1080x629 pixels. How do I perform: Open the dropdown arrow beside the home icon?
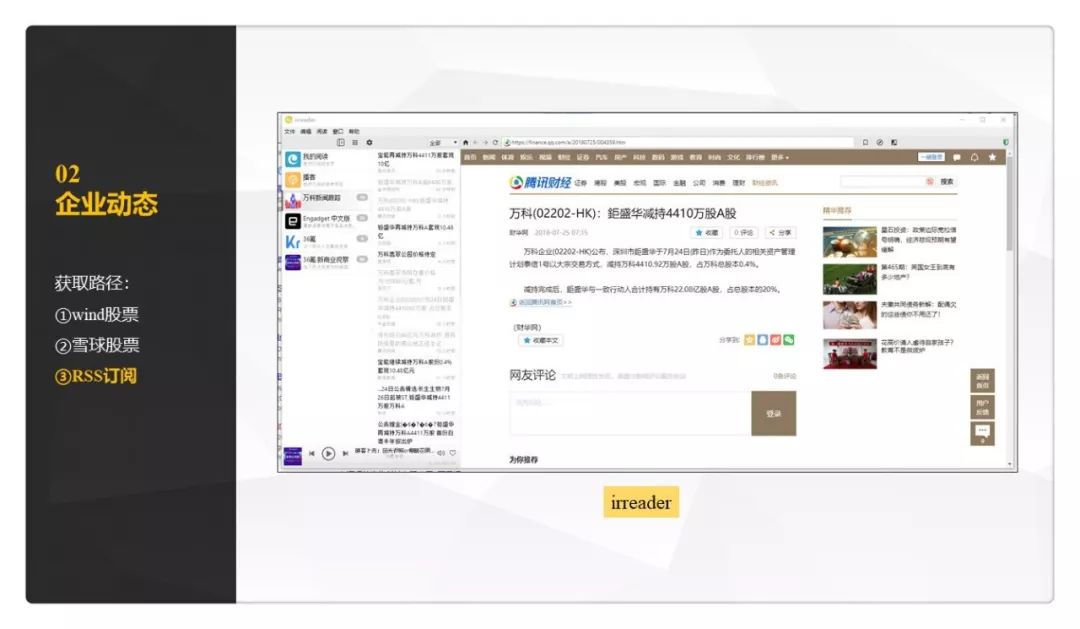(x=455, y=141)
